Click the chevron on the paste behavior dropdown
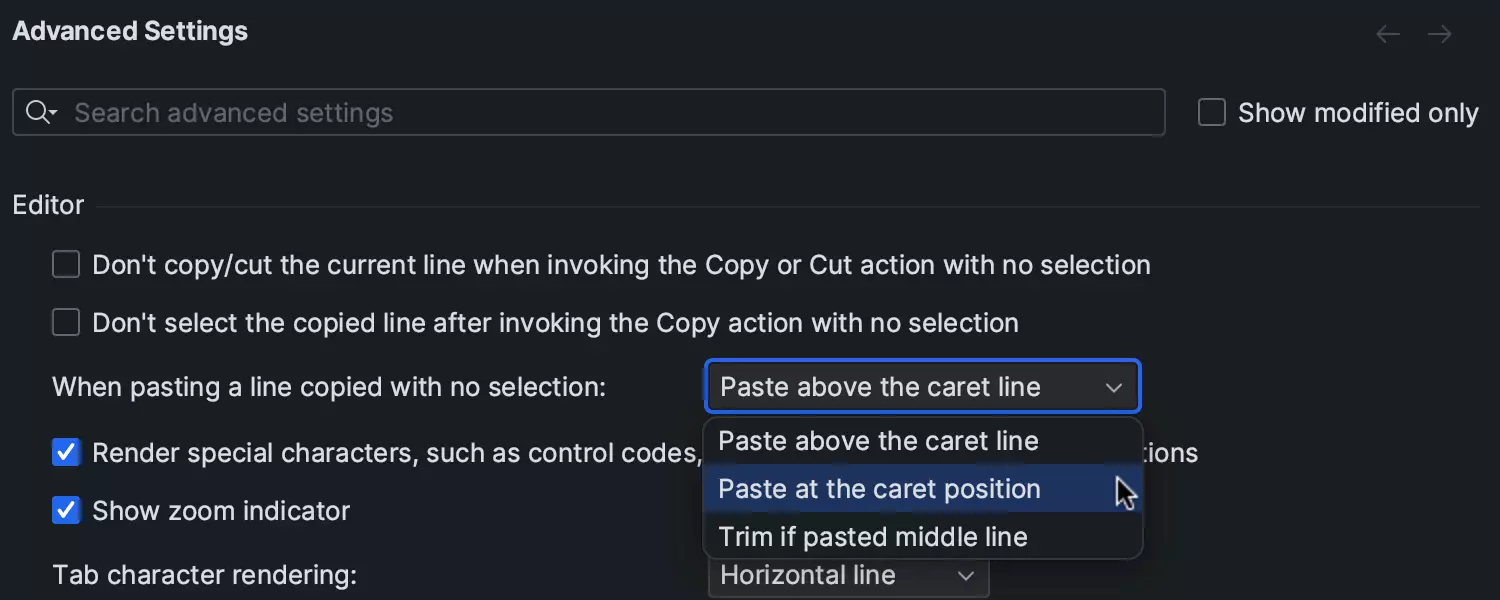The image size is (1500, 600). (x=1114, y=388)
